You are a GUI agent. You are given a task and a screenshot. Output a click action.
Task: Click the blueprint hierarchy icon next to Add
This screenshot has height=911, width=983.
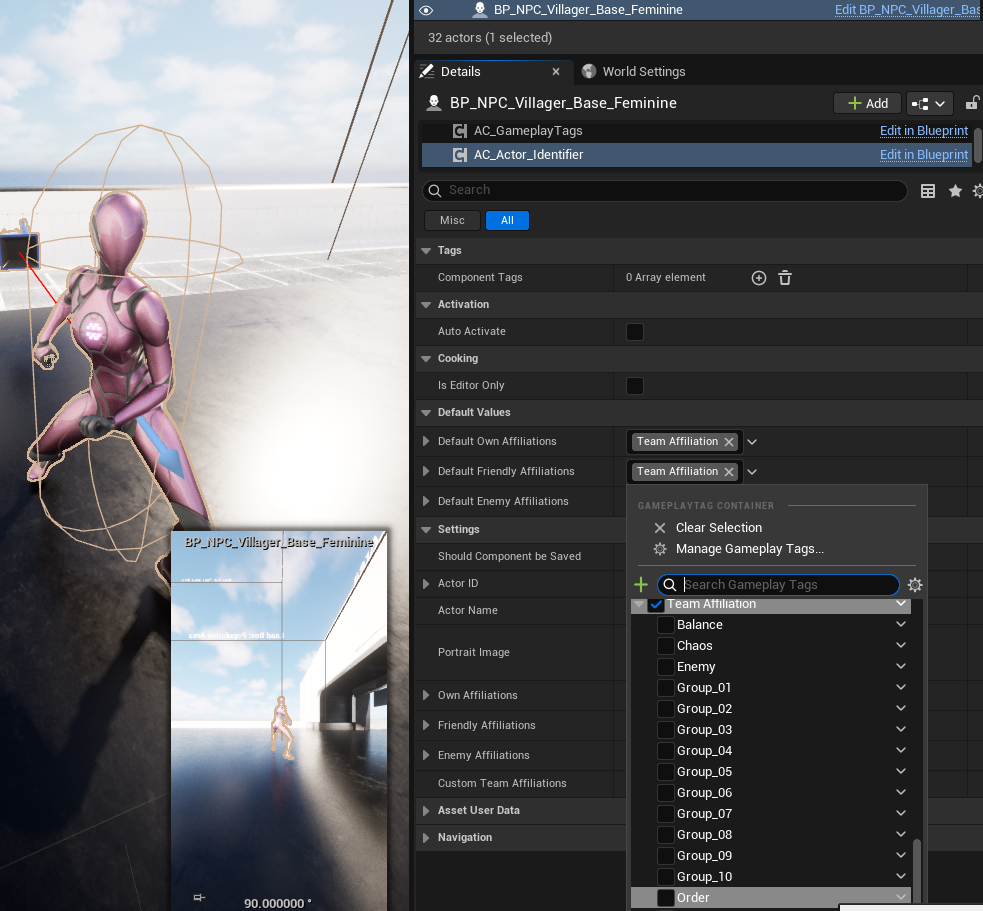(x=929, y=103)
